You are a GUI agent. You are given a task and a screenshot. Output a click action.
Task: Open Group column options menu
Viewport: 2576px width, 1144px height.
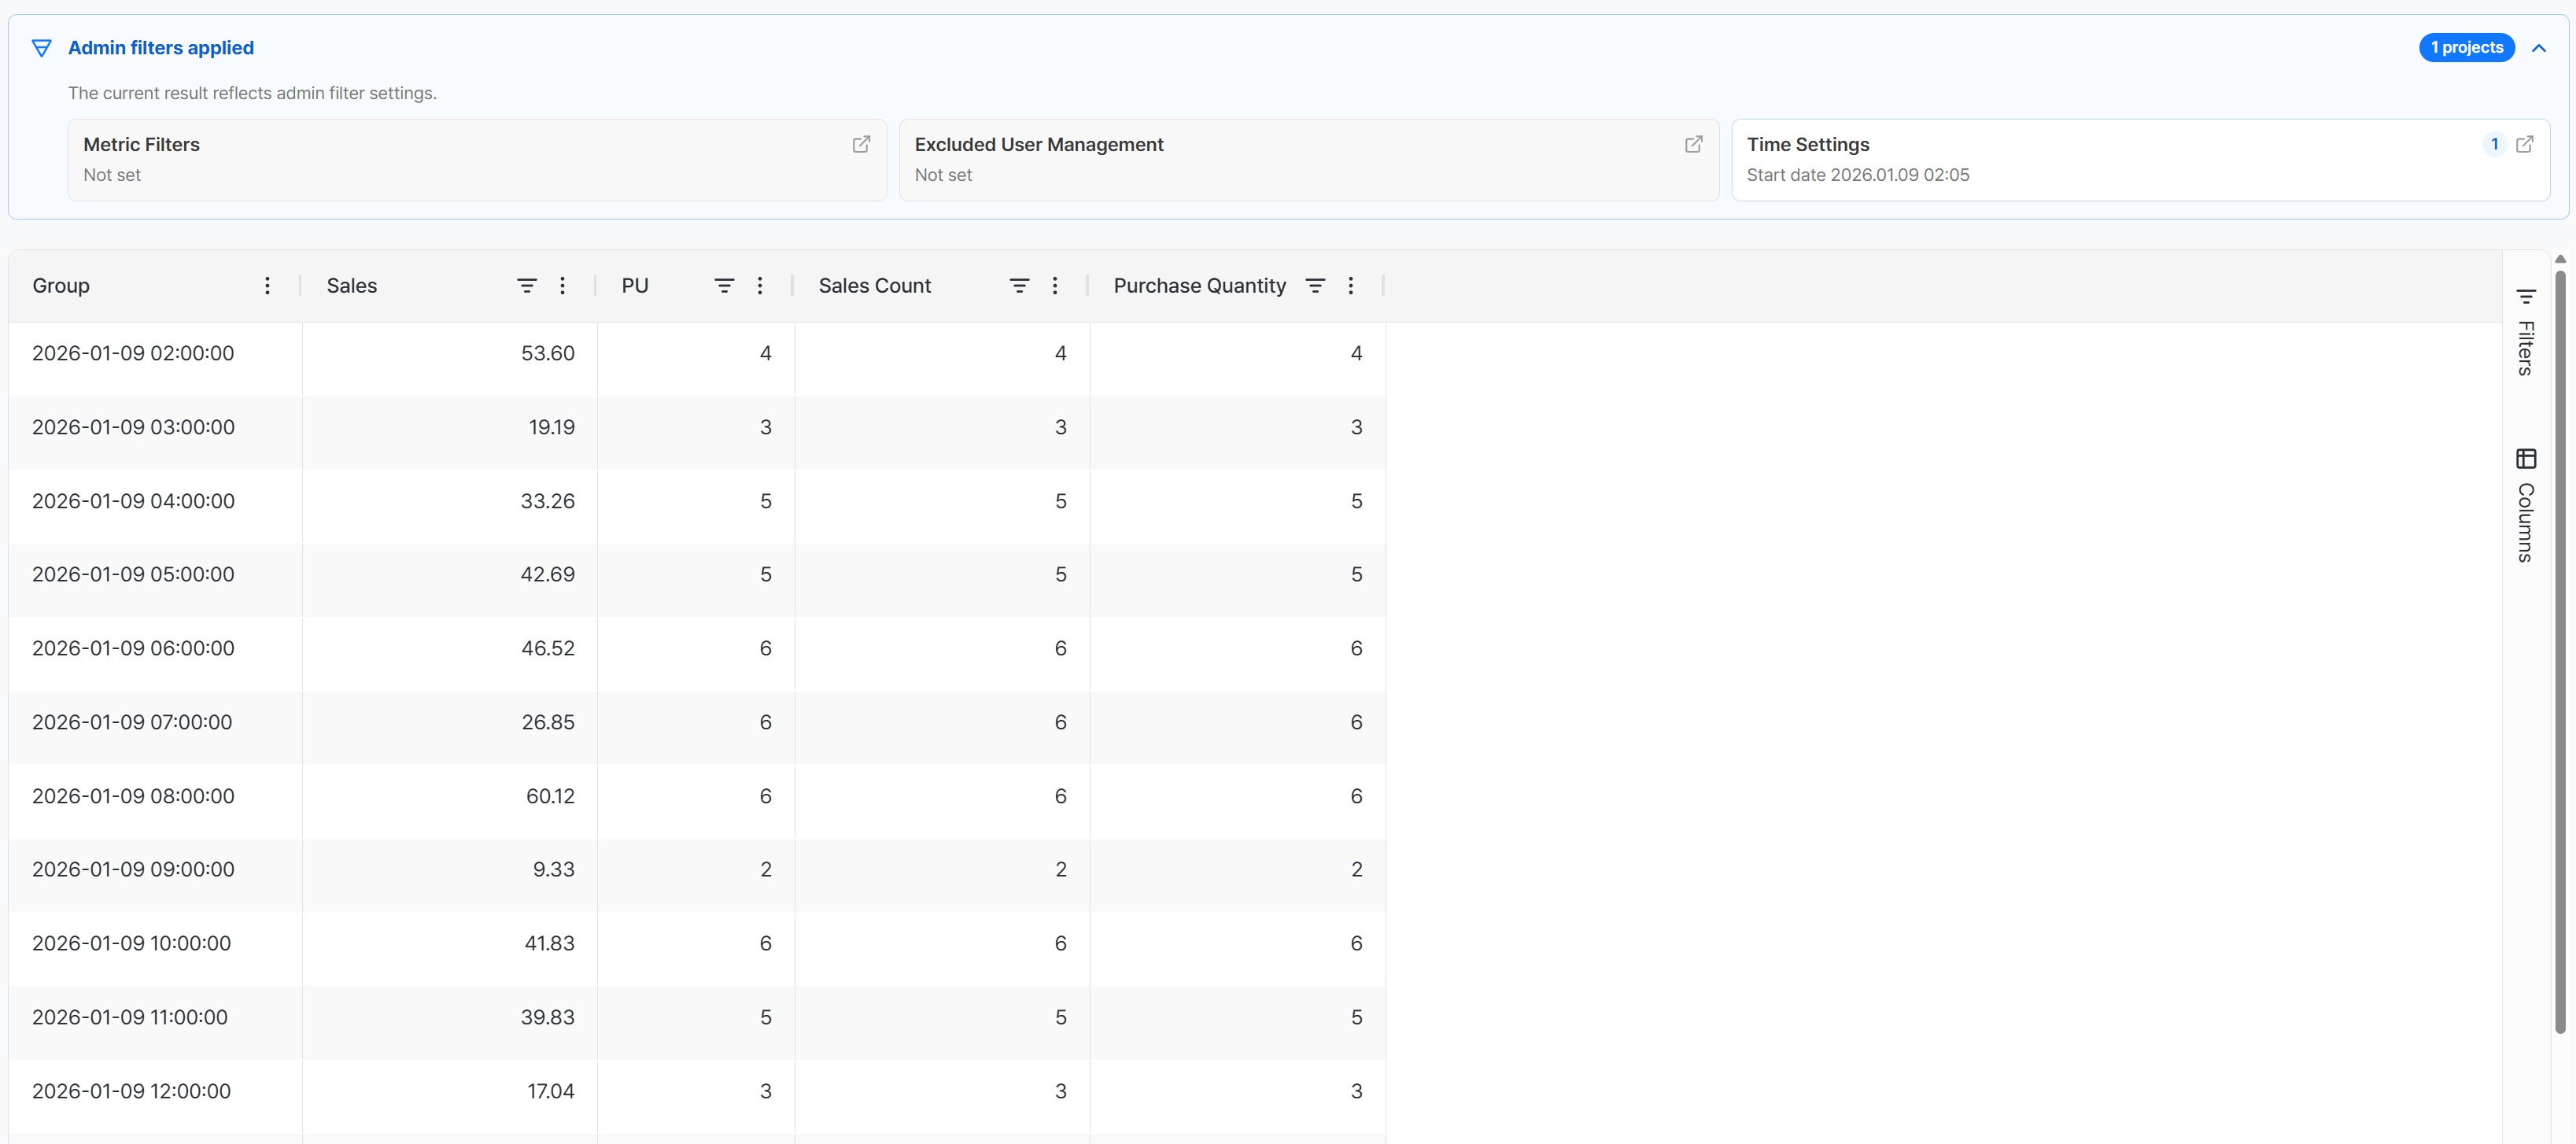coord(267,286)
